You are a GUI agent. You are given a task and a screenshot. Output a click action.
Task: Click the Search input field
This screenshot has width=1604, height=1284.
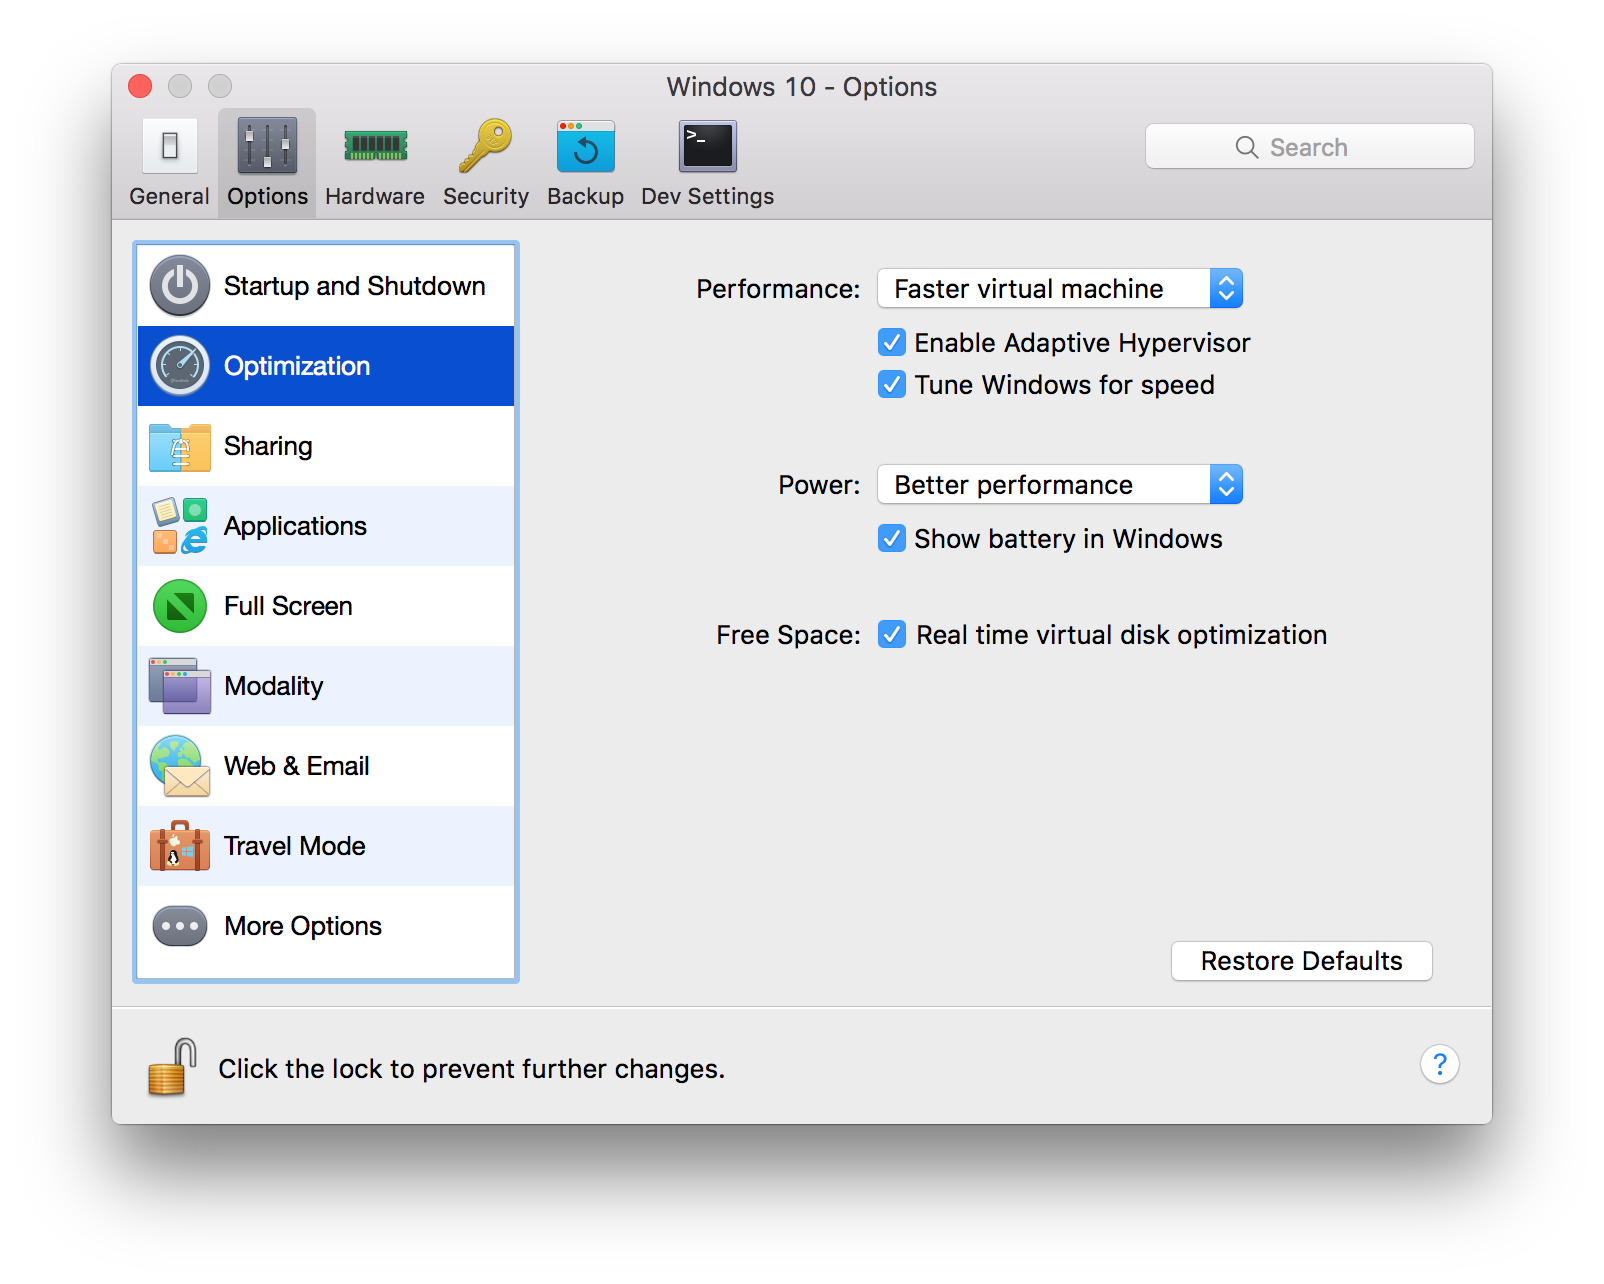pyautogui.click(x=1309, y=147)
